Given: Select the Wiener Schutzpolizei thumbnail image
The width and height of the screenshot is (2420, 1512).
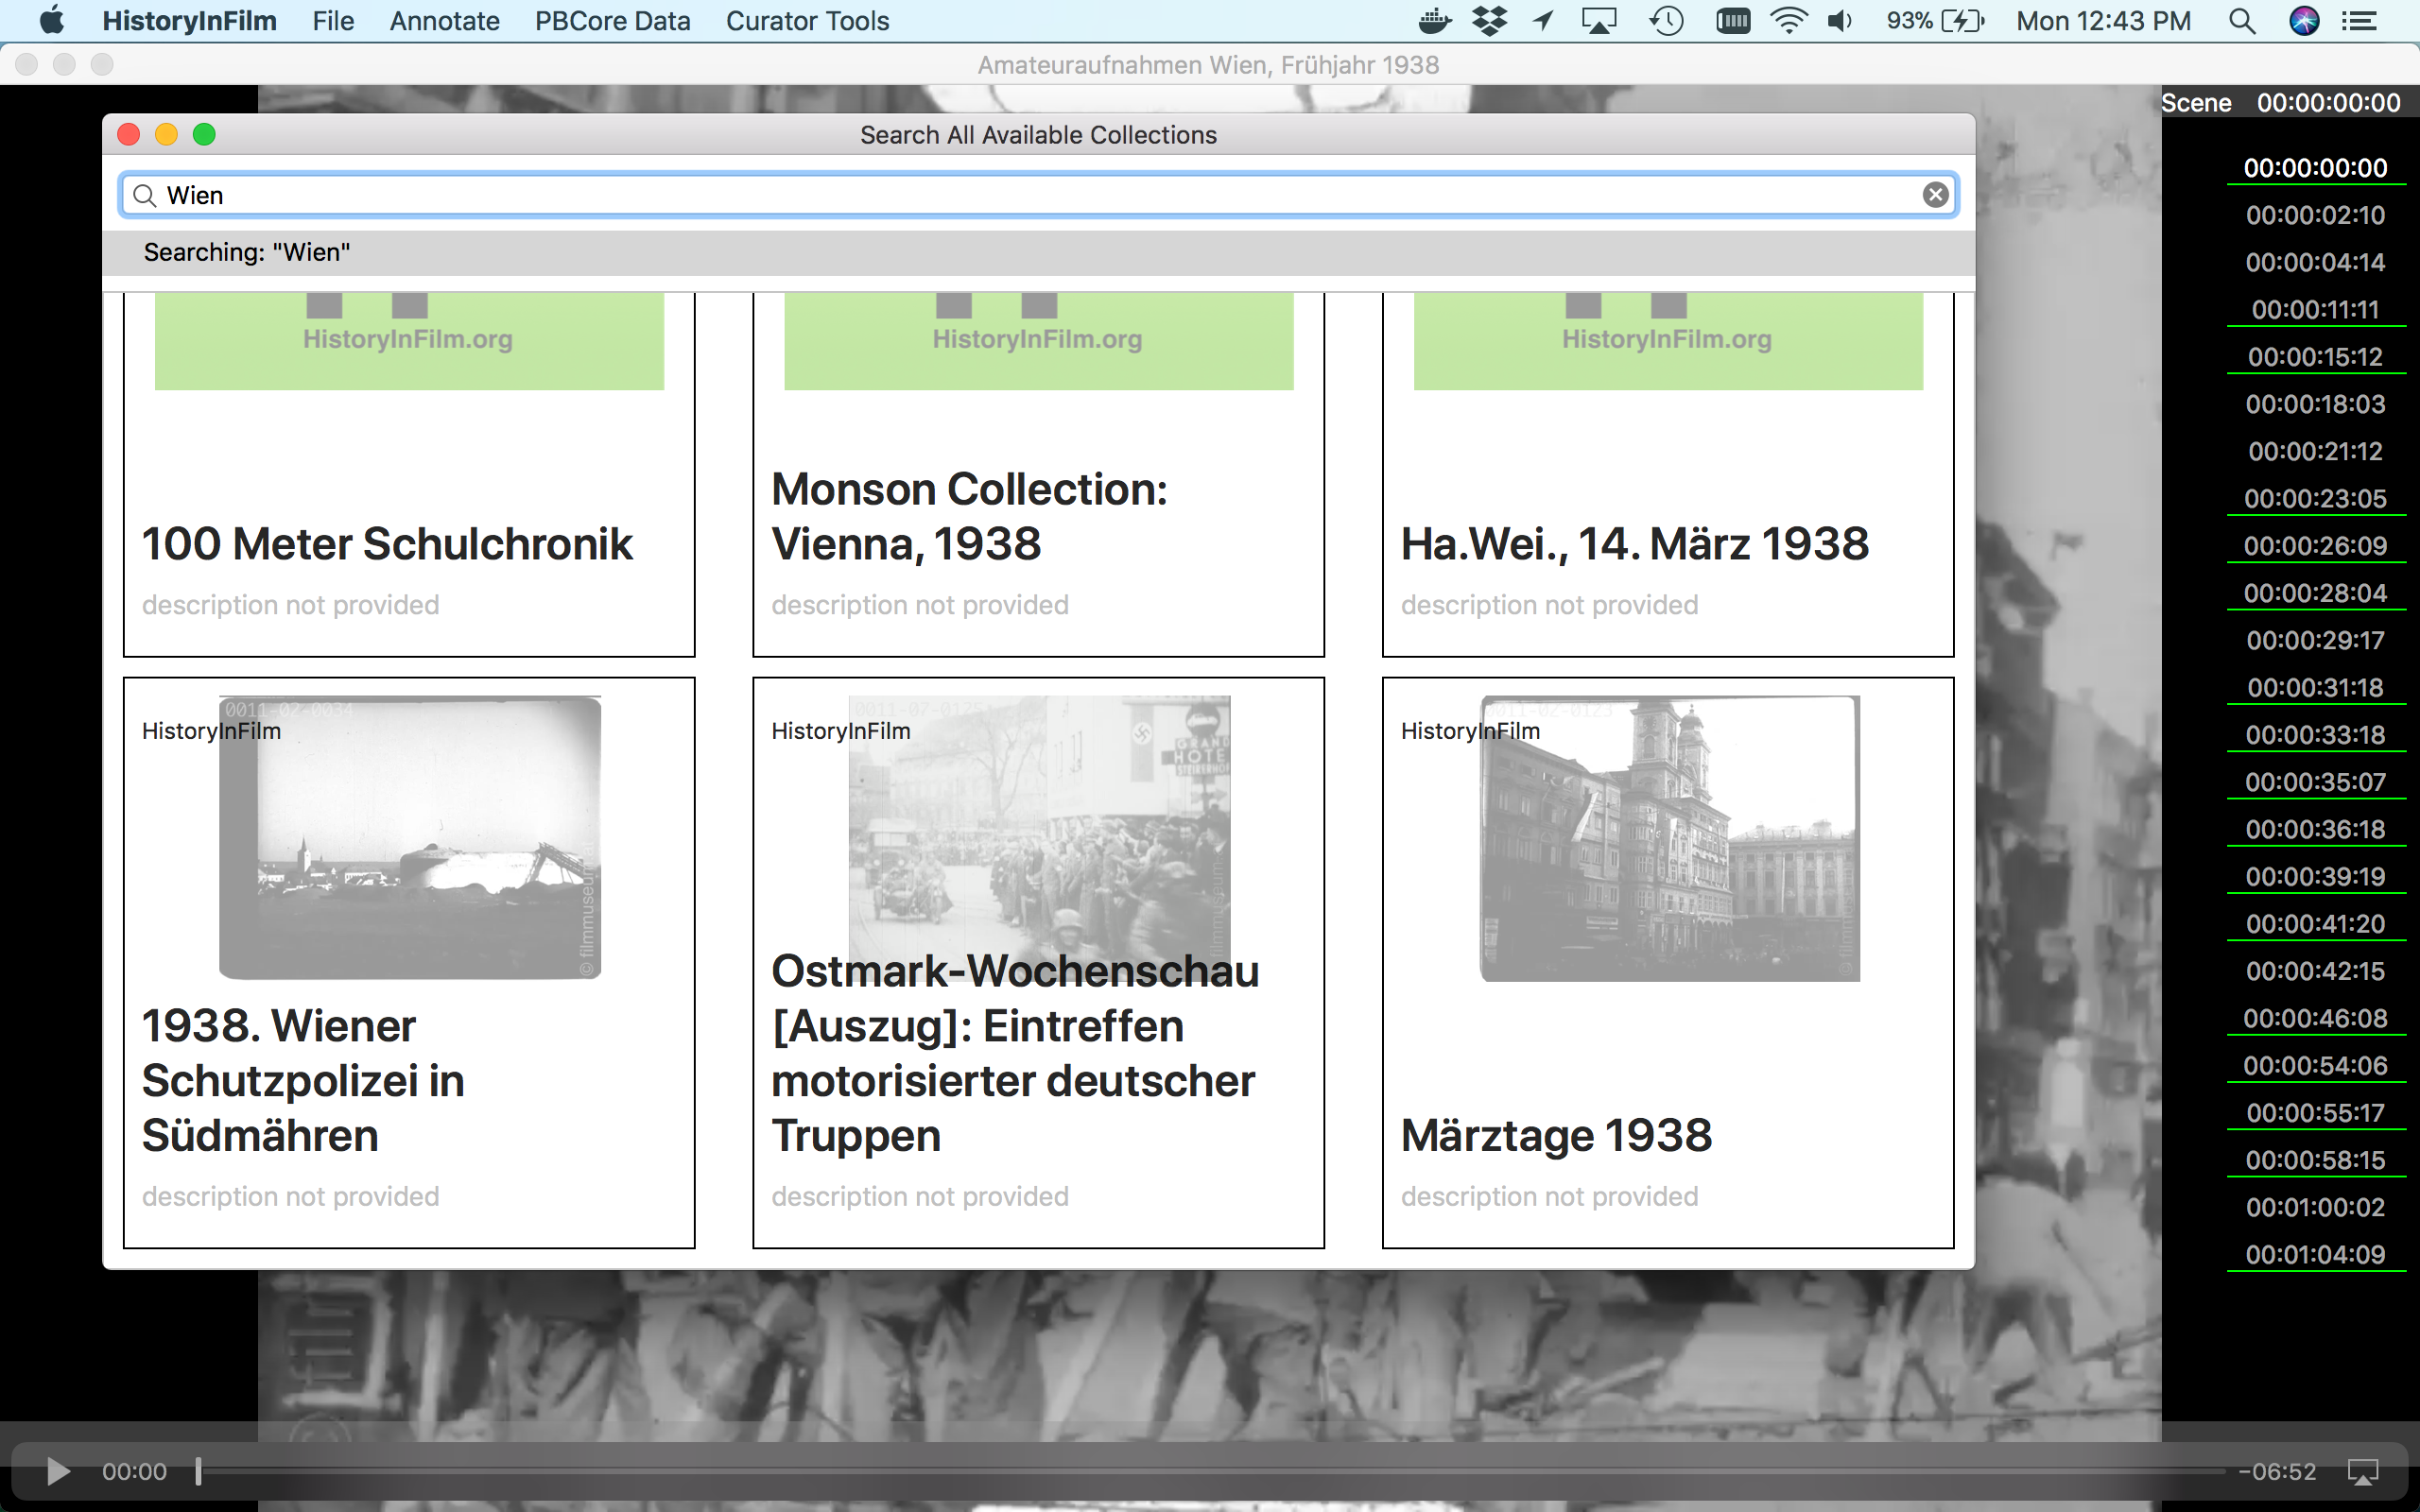Looking at the screenshot, I should point(409,836).
